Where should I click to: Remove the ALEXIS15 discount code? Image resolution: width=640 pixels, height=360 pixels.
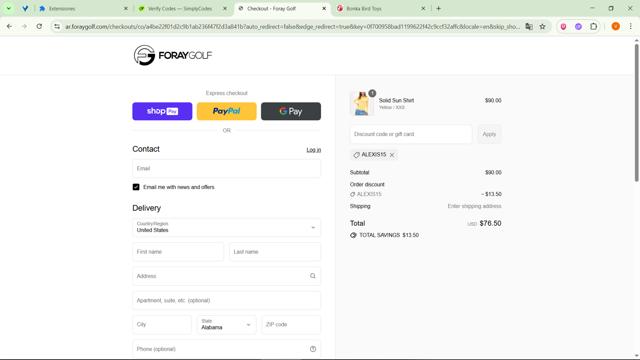(x=392, y=155)
